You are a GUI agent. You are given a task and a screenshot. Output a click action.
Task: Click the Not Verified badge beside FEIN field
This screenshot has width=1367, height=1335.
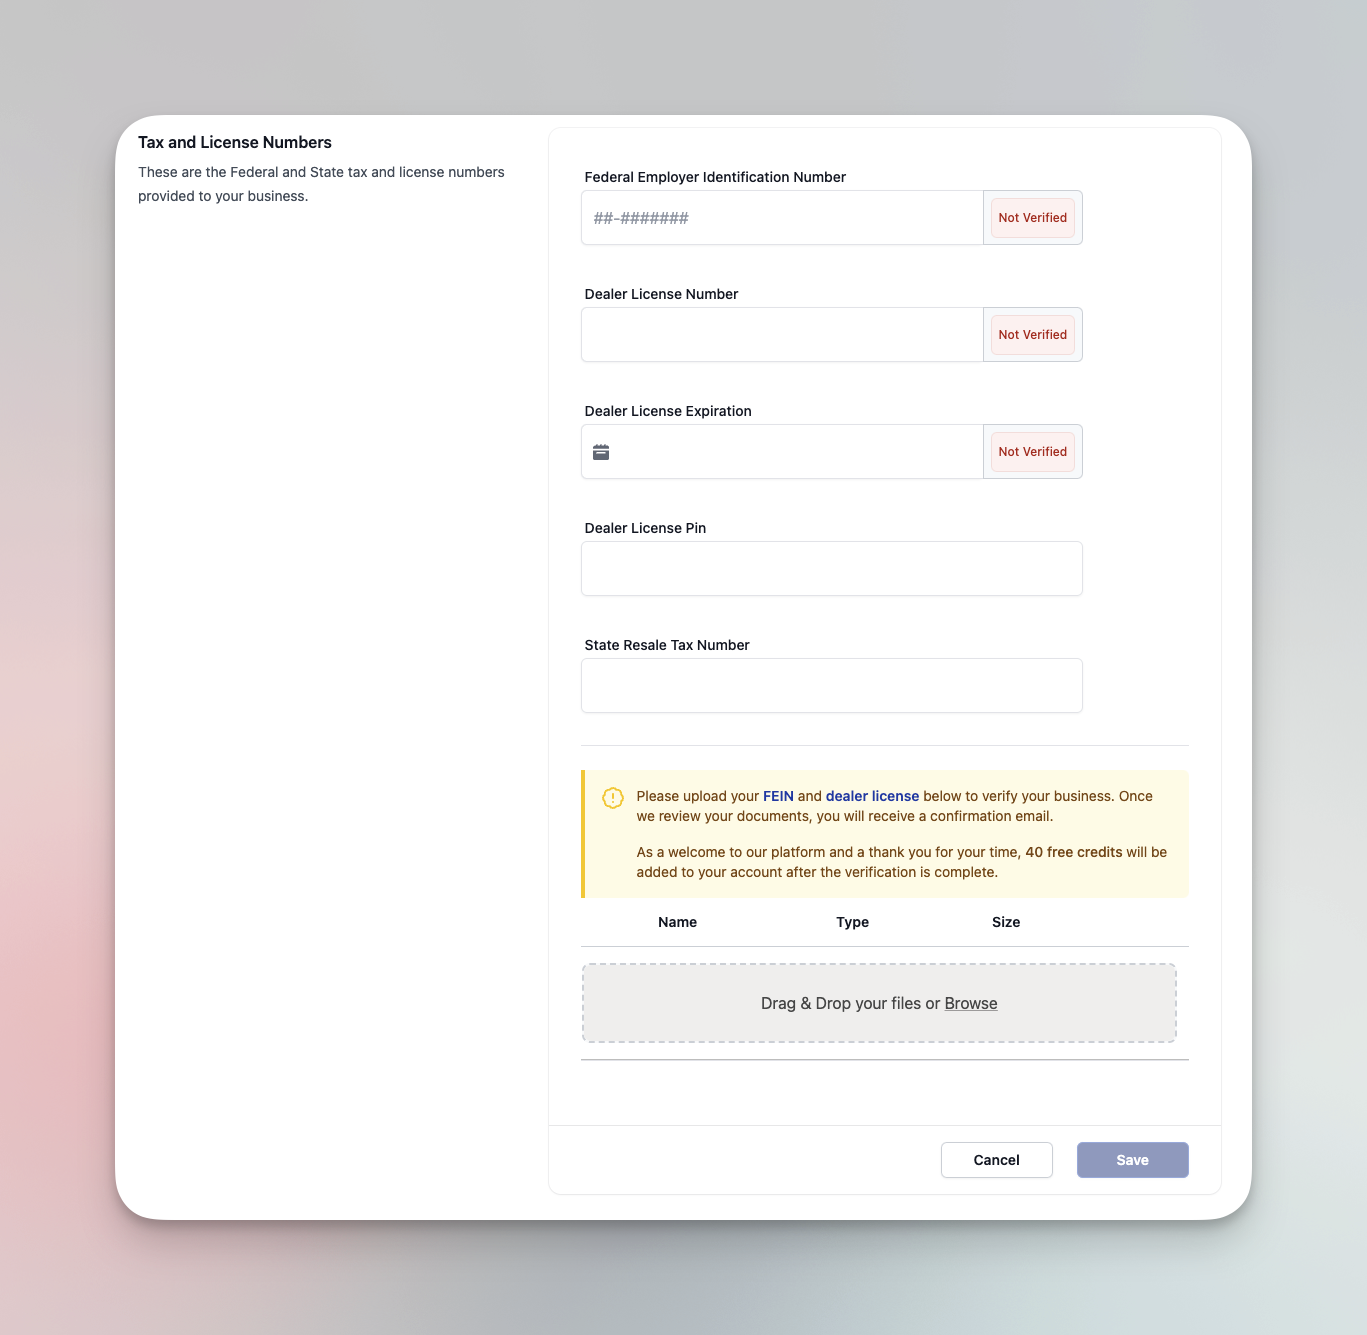1032,217
